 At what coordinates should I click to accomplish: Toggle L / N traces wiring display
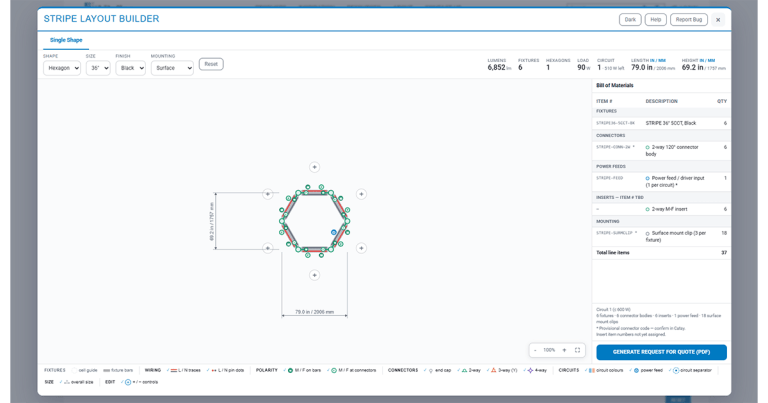[184, 370]
